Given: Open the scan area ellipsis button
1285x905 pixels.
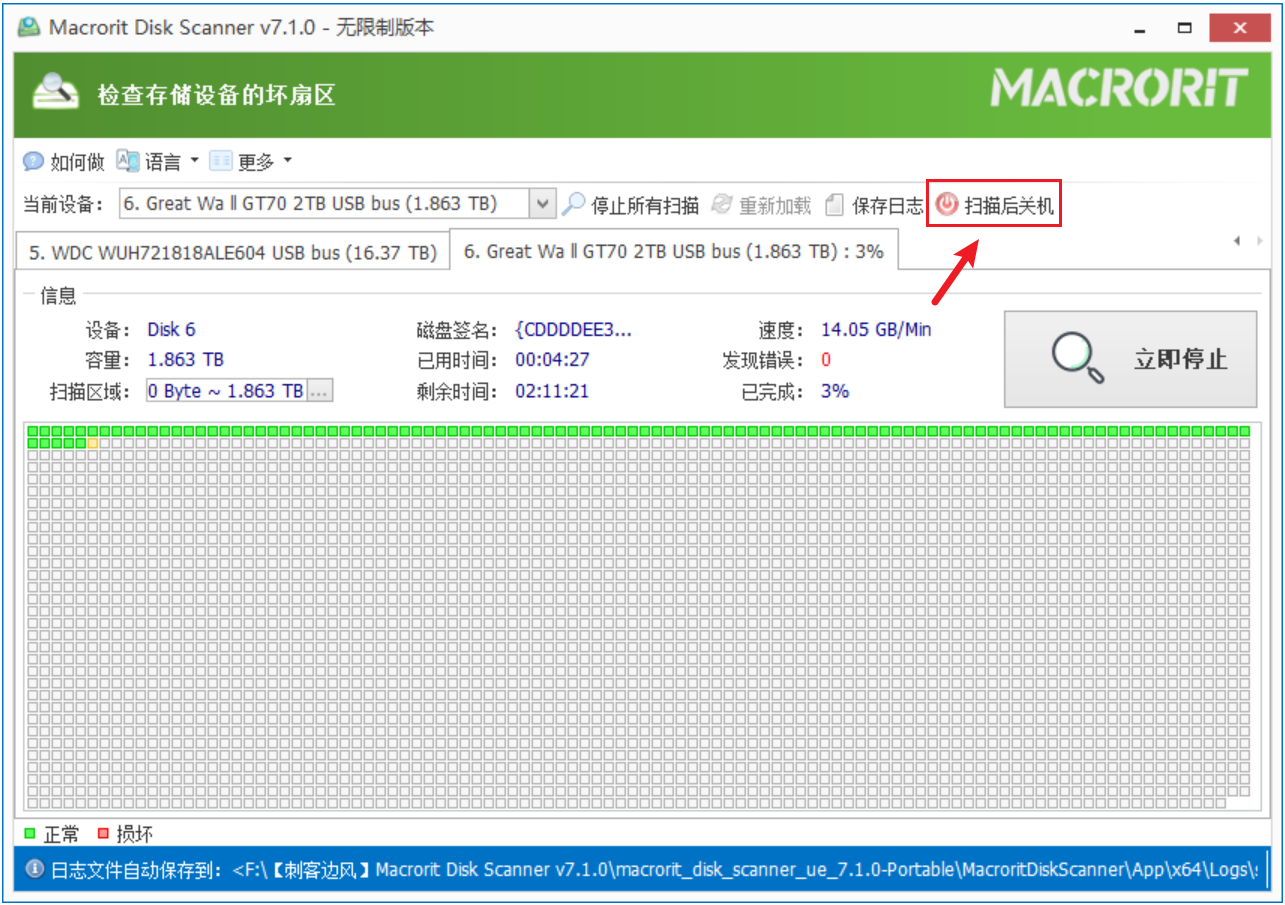Looking at the screenshot, I should point(319,391).
